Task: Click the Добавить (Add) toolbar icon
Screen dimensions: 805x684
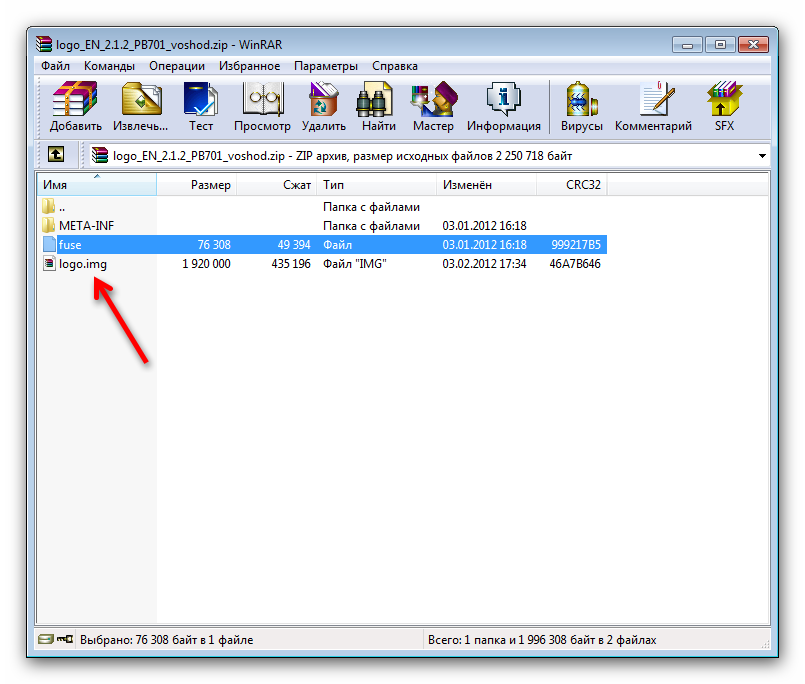Action: click(75, 99)
